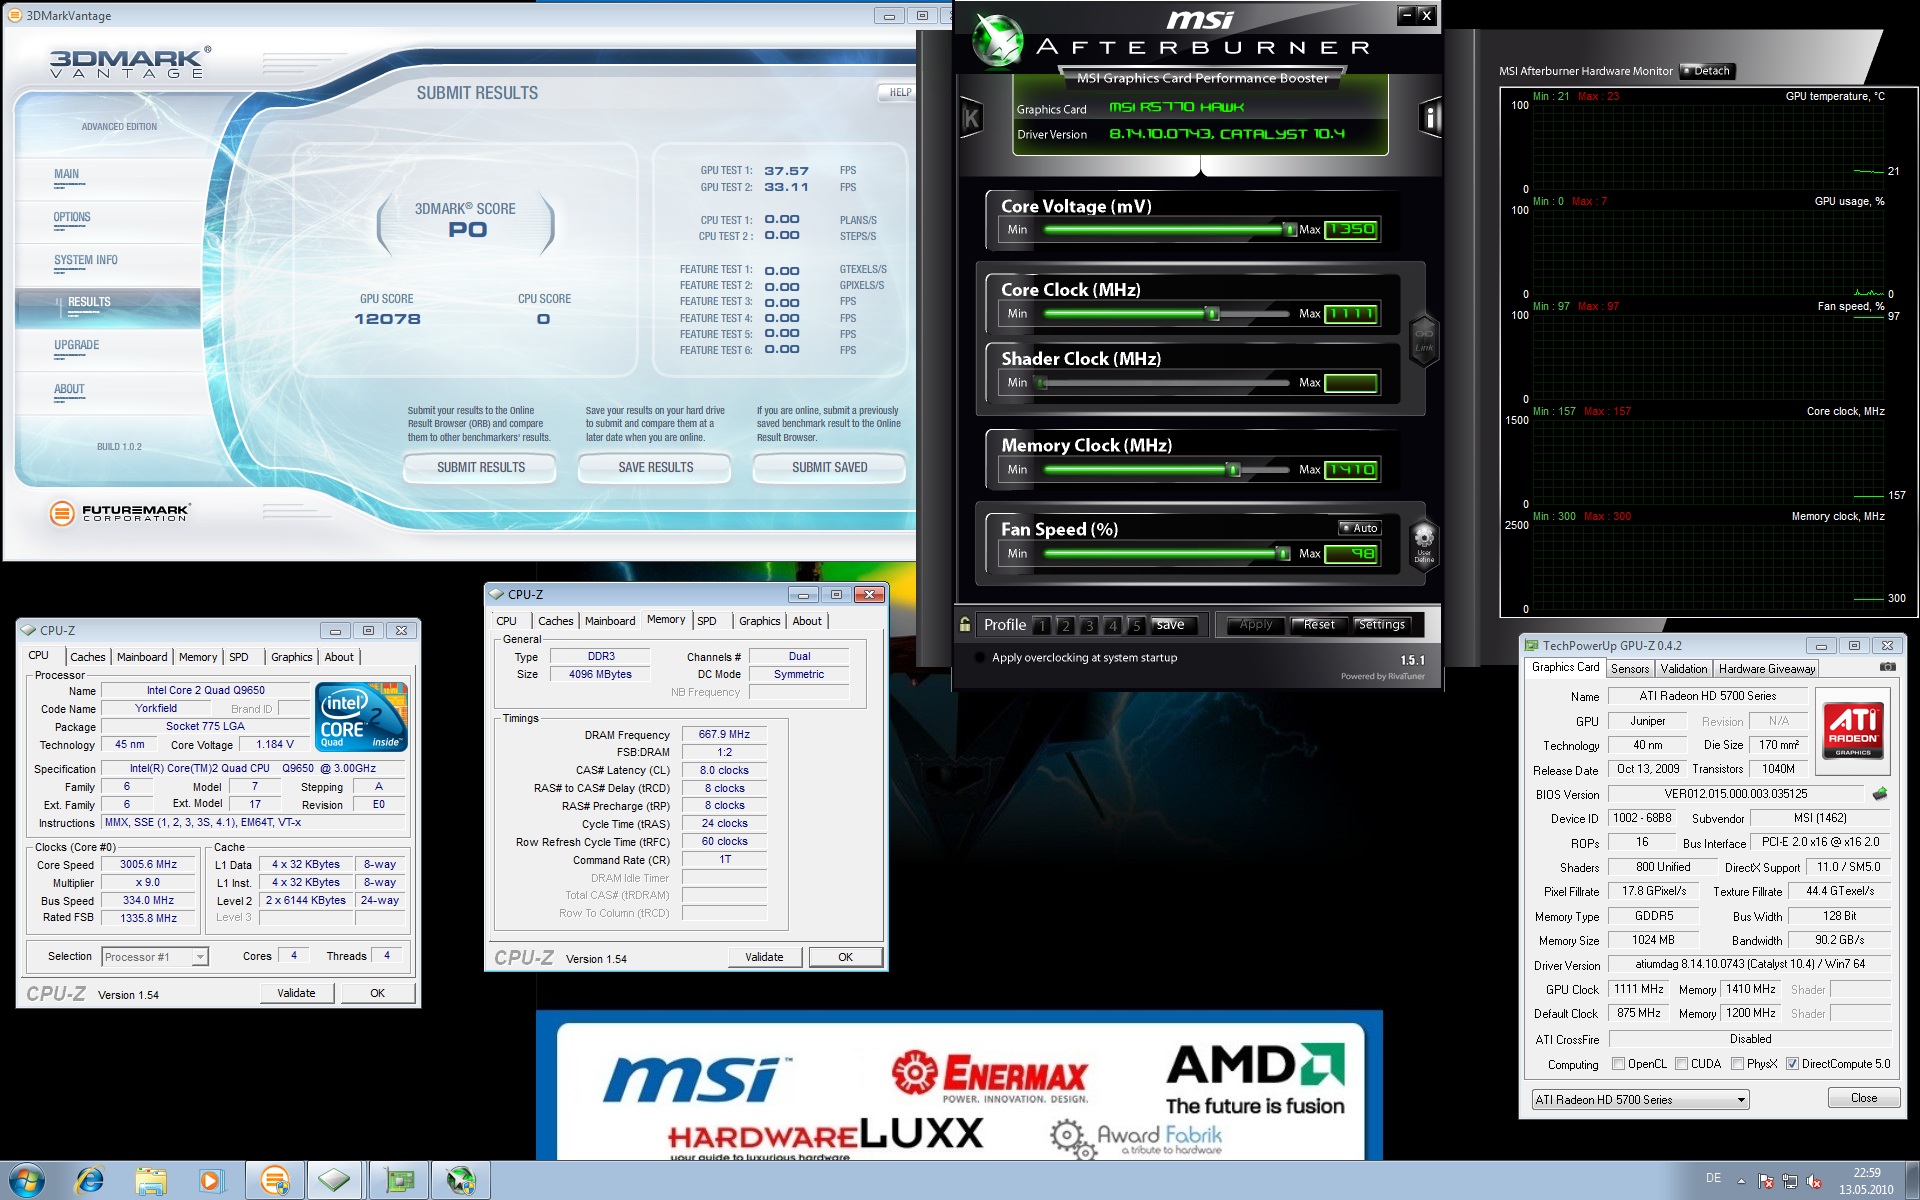Viewport: 1920px width, 1200px height.
Task: Open SYSTEM INFO in 3DMark sidebar
Action: 86,260
